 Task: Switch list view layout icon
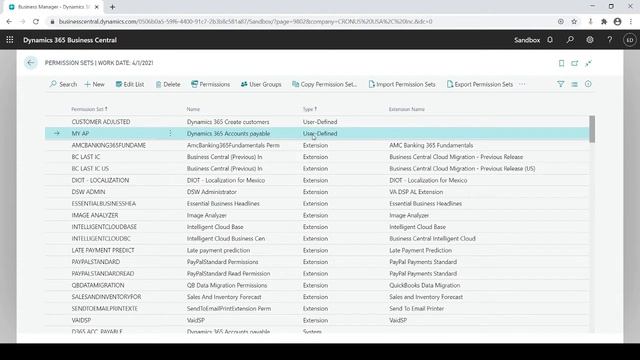tap(574, 84)
